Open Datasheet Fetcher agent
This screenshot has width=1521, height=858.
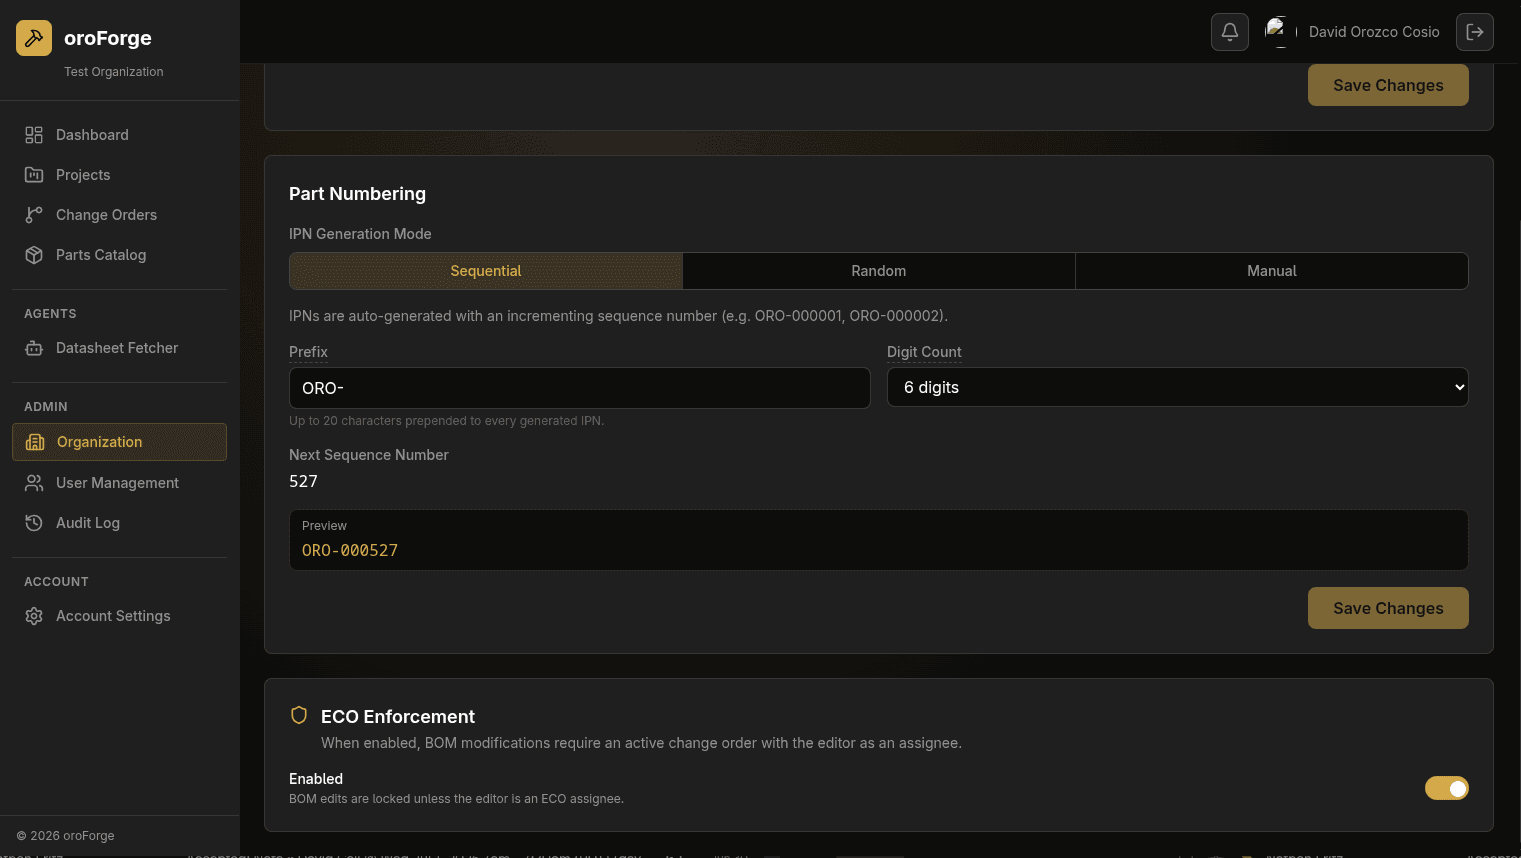tap(120, 348)
